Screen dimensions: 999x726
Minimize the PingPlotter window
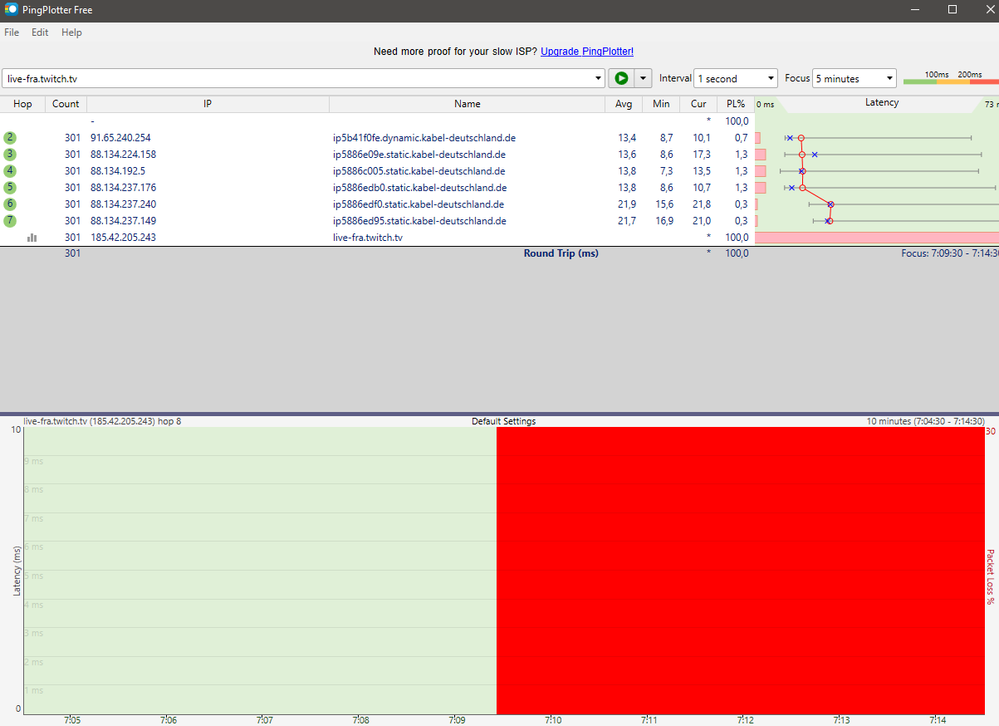915,10
